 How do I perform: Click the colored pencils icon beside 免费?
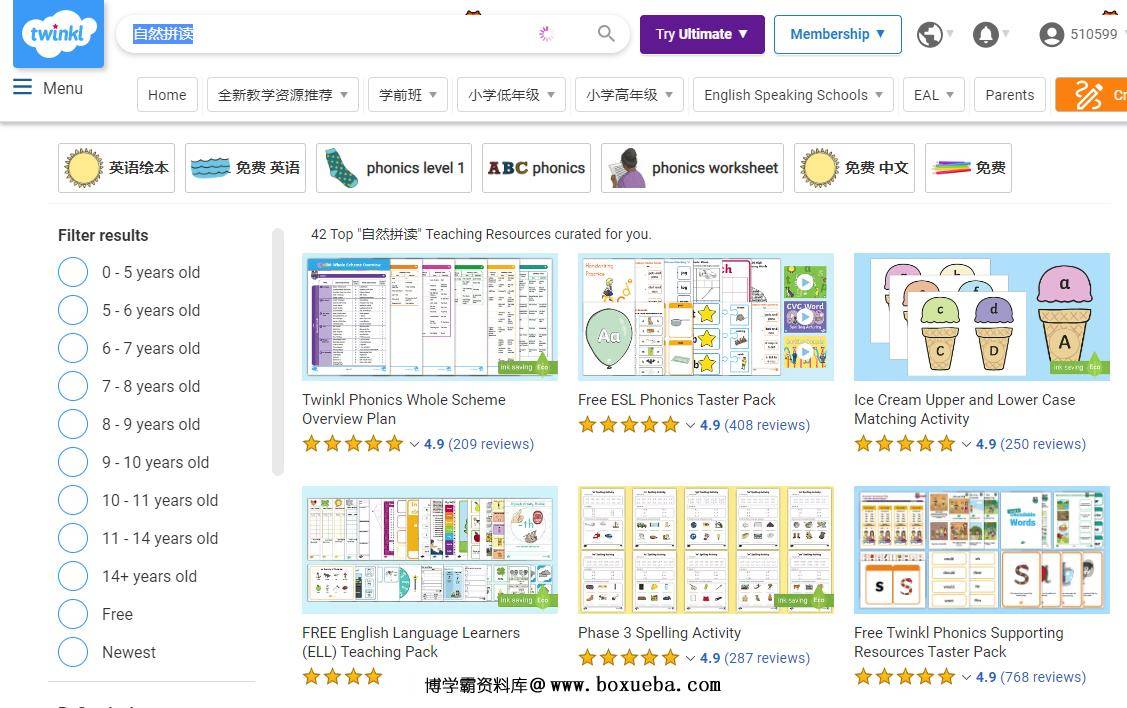(951, 167)
